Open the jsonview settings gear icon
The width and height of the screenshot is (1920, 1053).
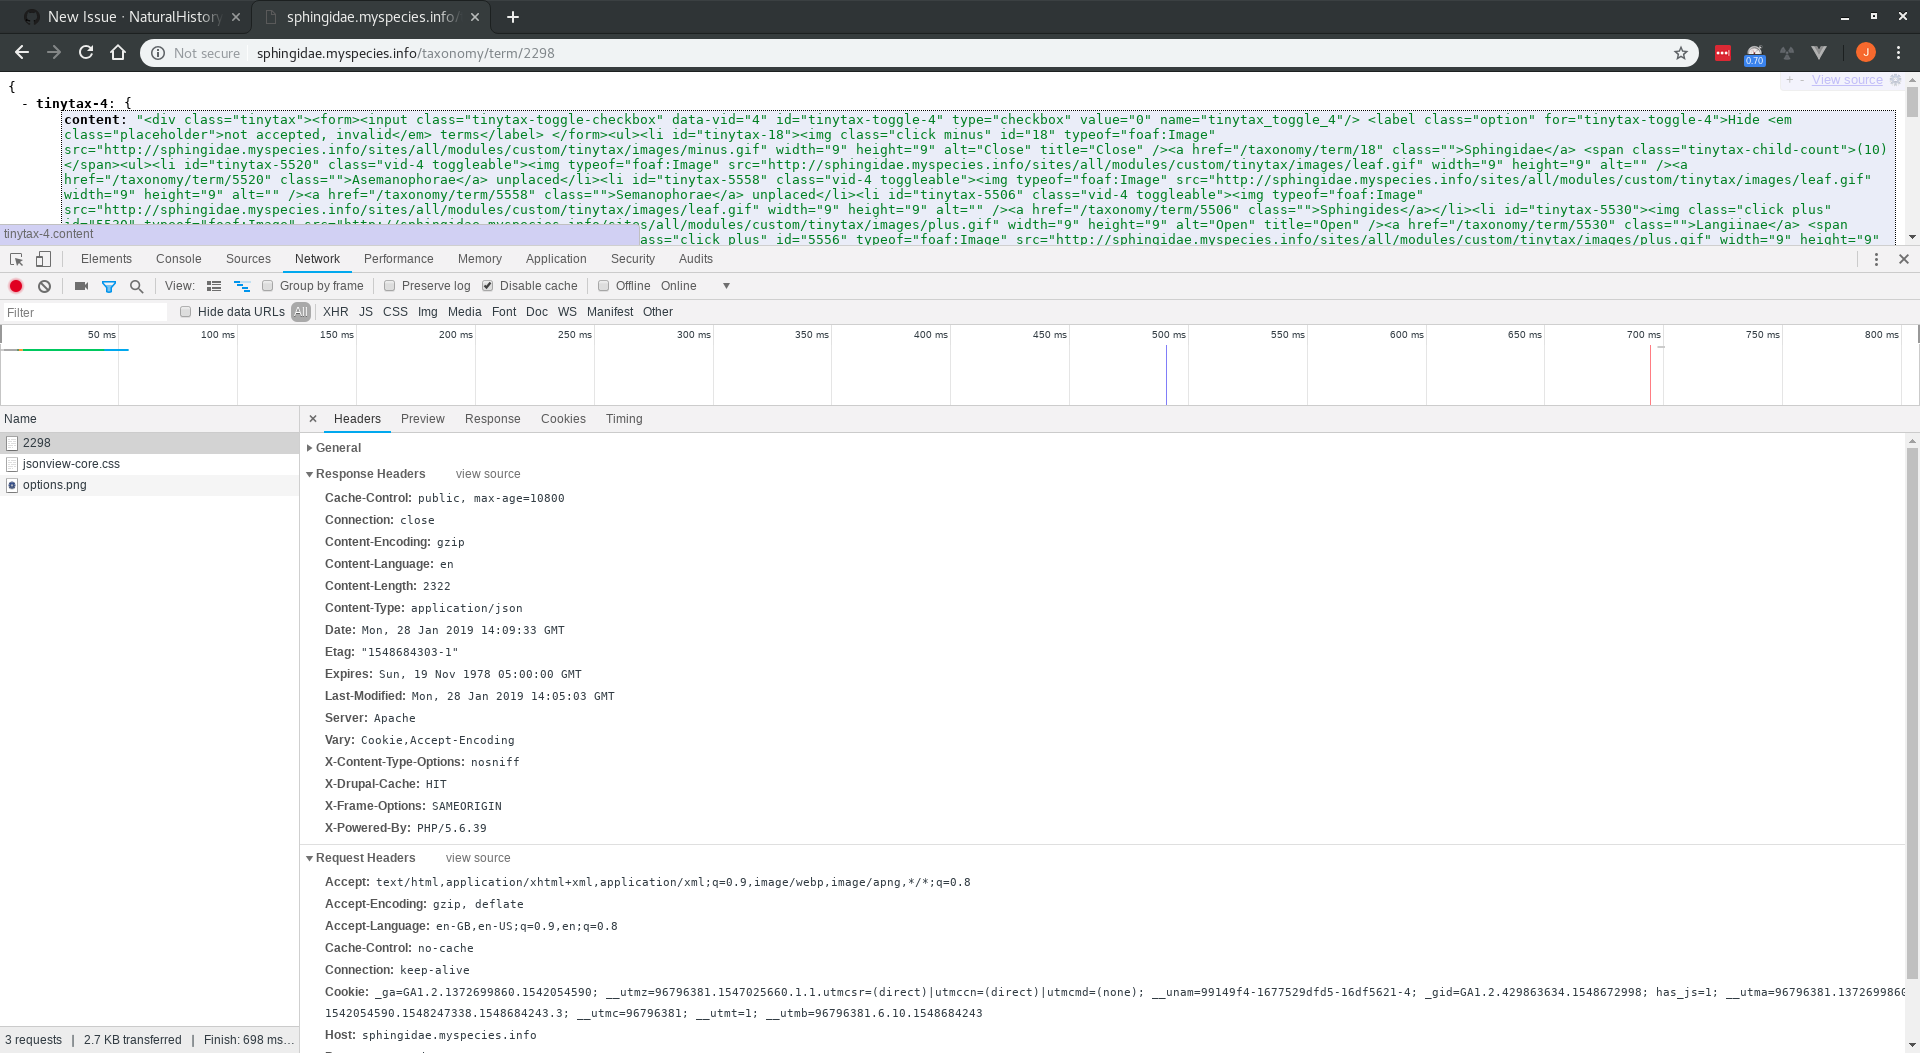[x=1896, y=80]
